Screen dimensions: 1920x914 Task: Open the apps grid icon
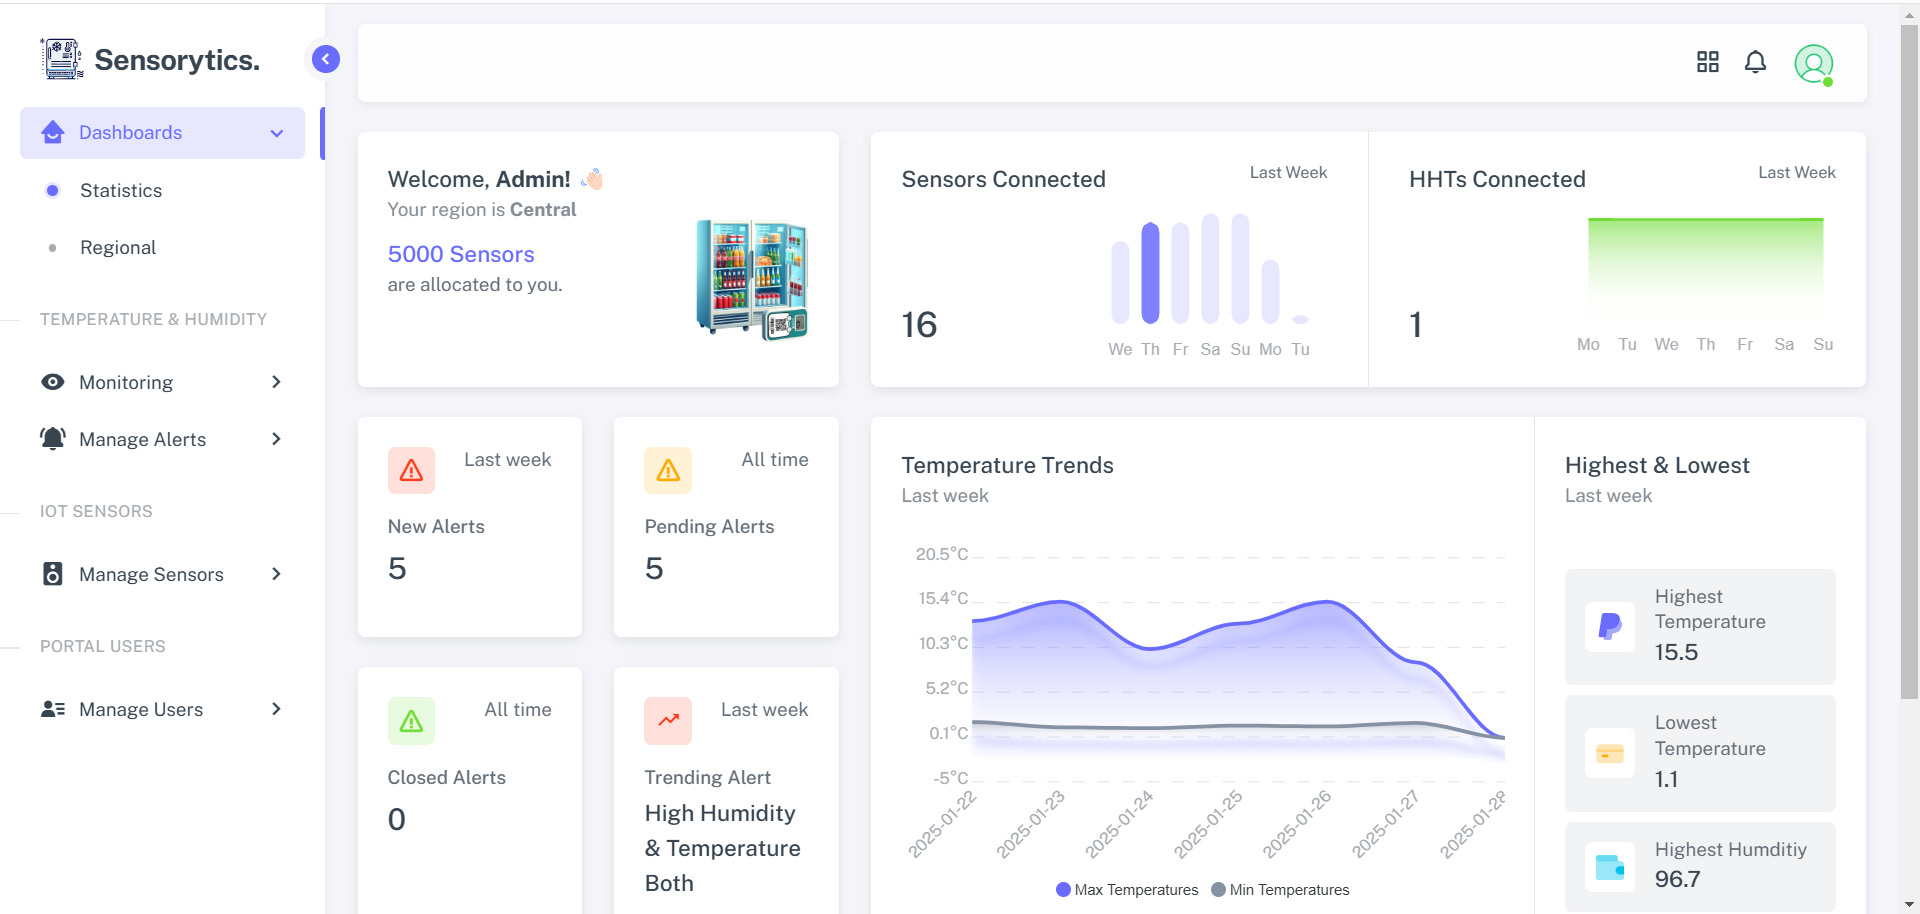(x=1707, y=63)
